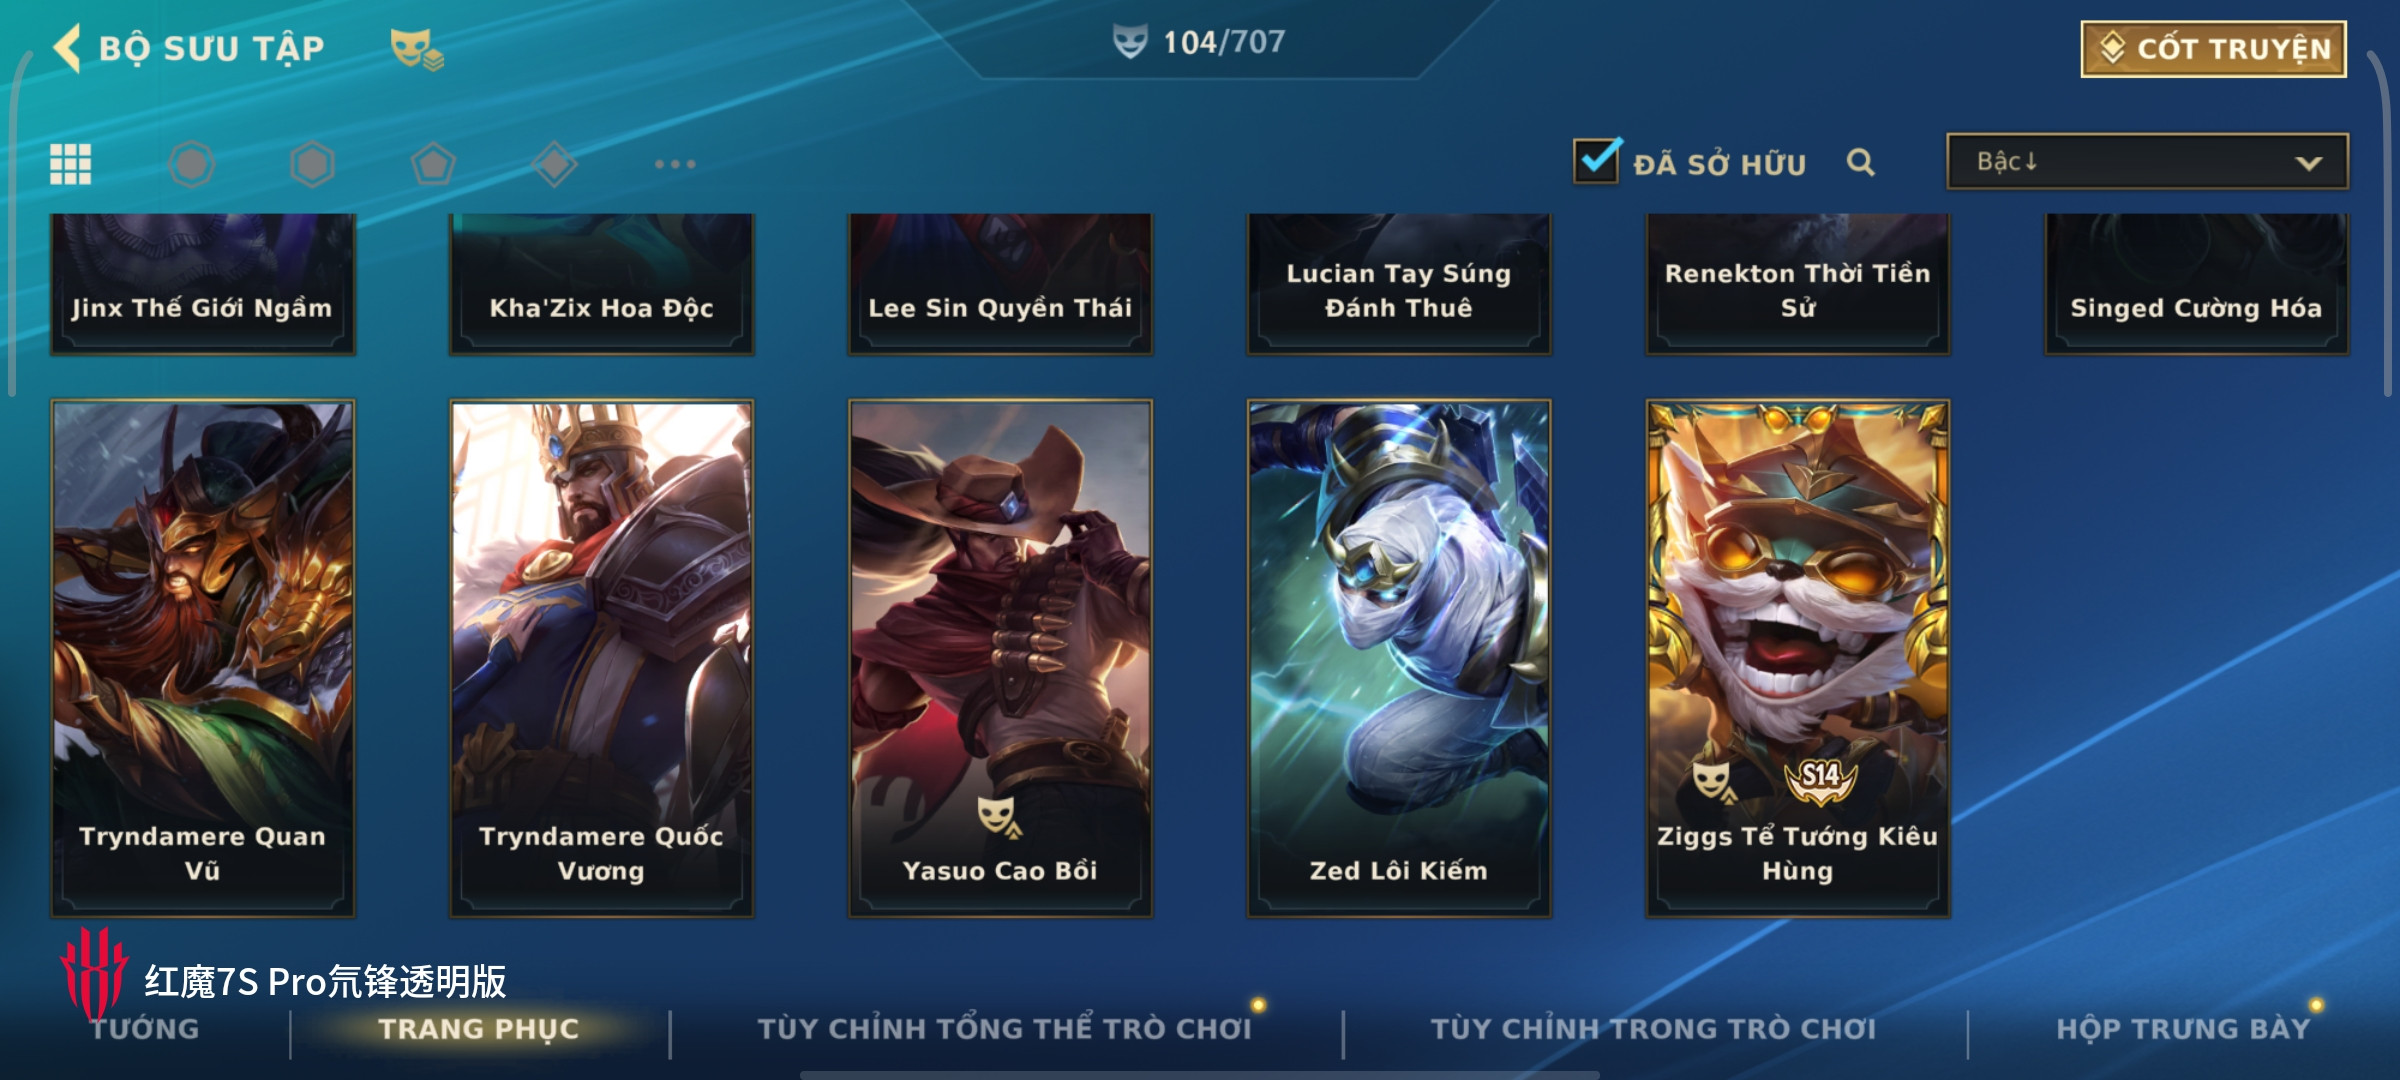Image resolution: width=2400 pixels, height=1080 pixels.
Task: Filter by second hexagon rarity icon
Action: (312, 164)
